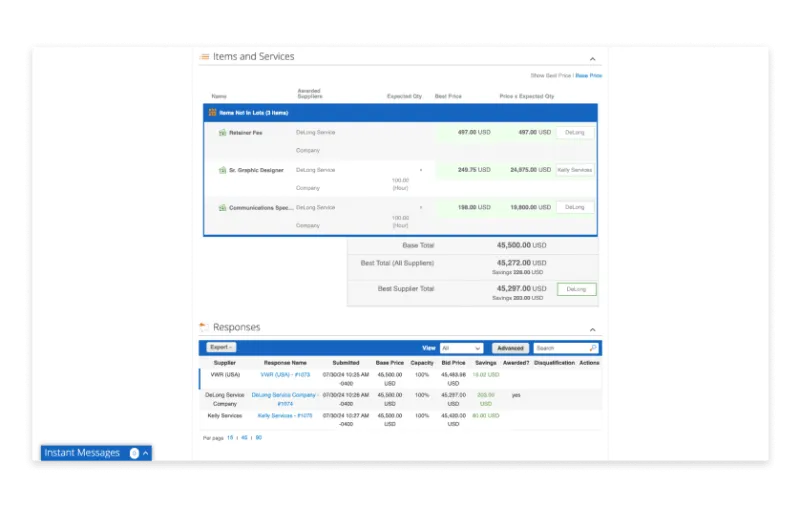Click Best Total (All Suppliers) 45,272.00 value

pos(521,263)
